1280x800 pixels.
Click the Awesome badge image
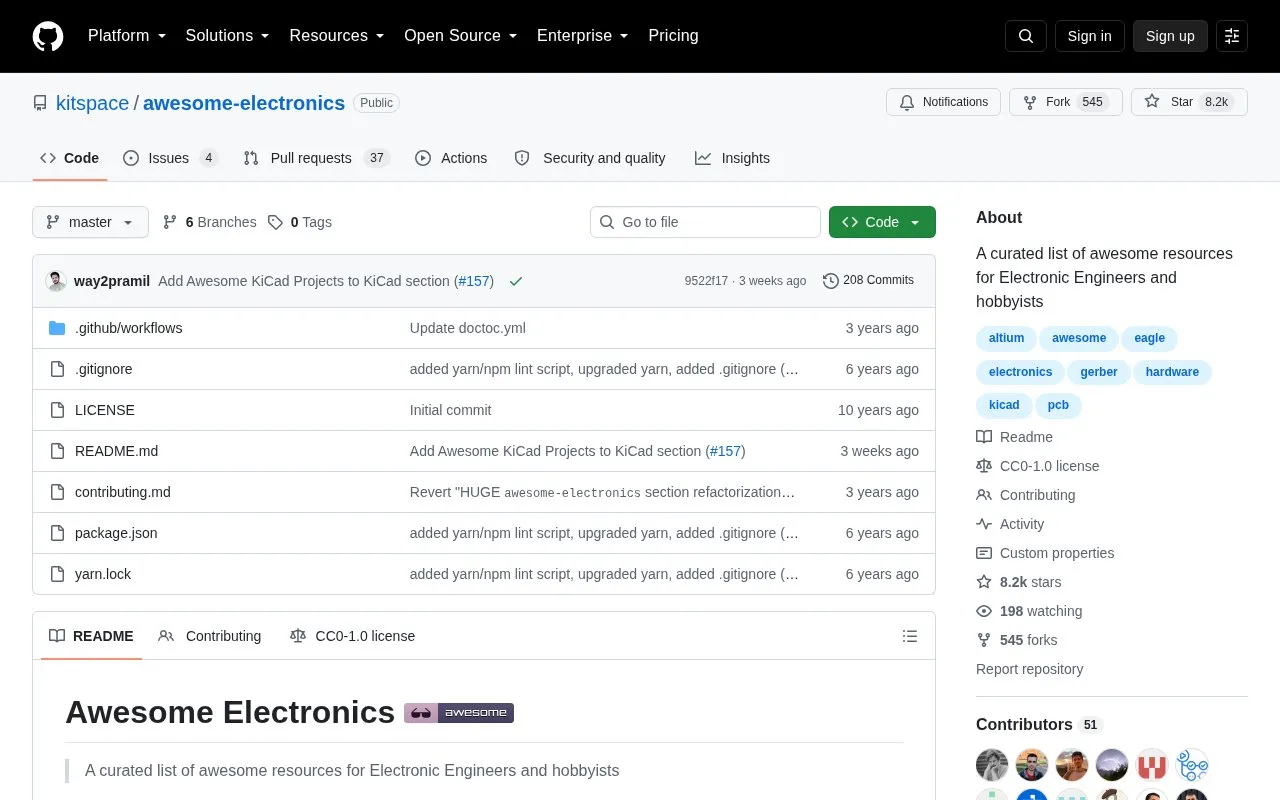459,713
